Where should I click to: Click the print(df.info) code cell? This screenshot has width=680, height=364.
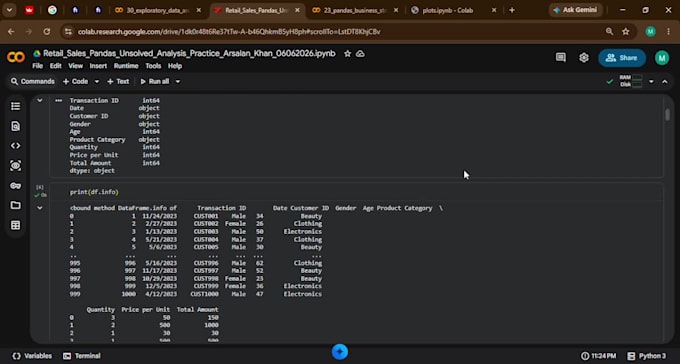pos(356,192)
